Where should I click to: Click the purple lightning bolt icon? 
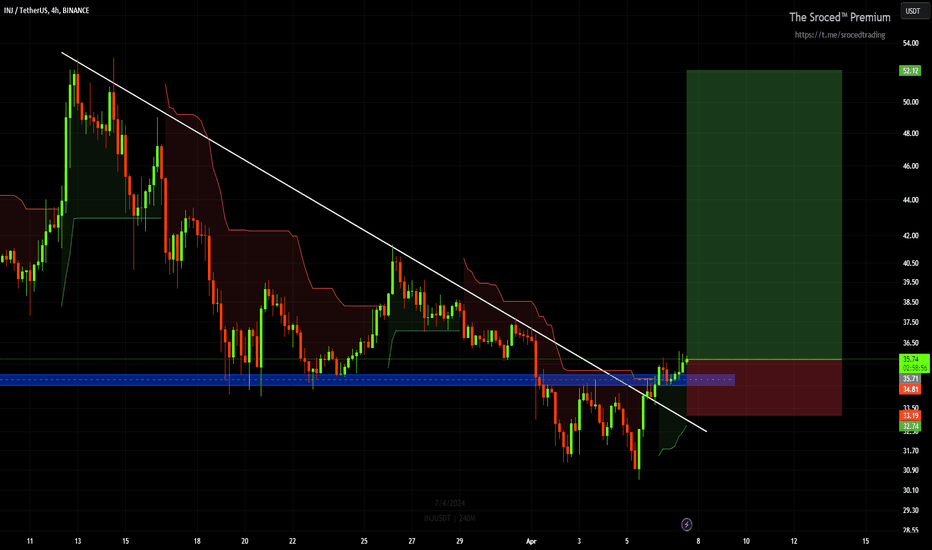coord(687,524)
